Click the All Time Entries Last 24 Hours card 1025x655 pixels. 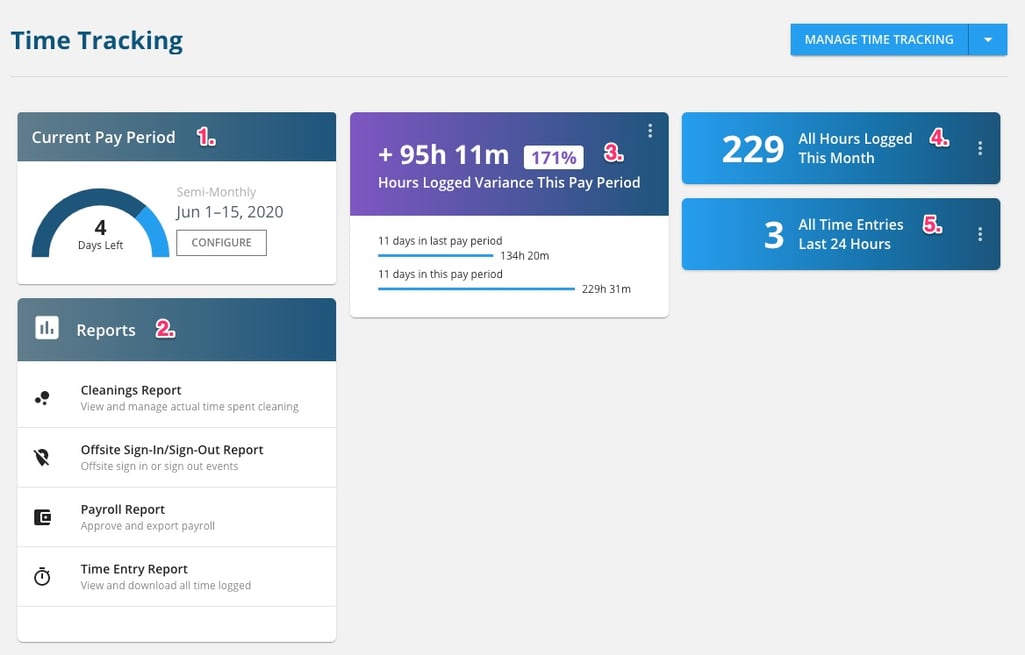840,234
